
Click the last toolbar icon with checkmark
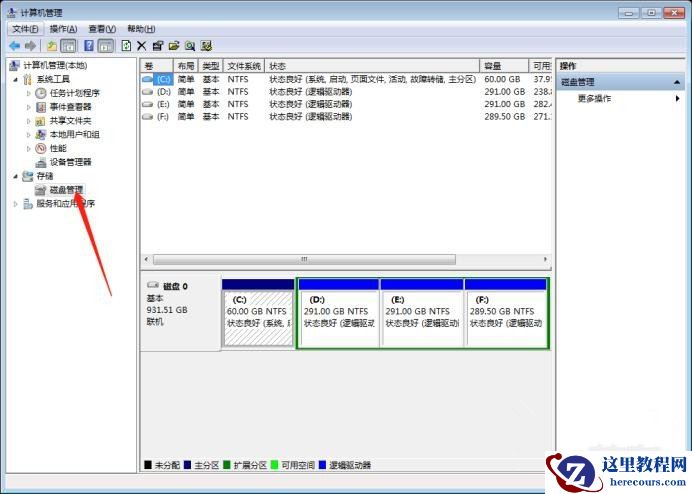(x=206, y=45)
